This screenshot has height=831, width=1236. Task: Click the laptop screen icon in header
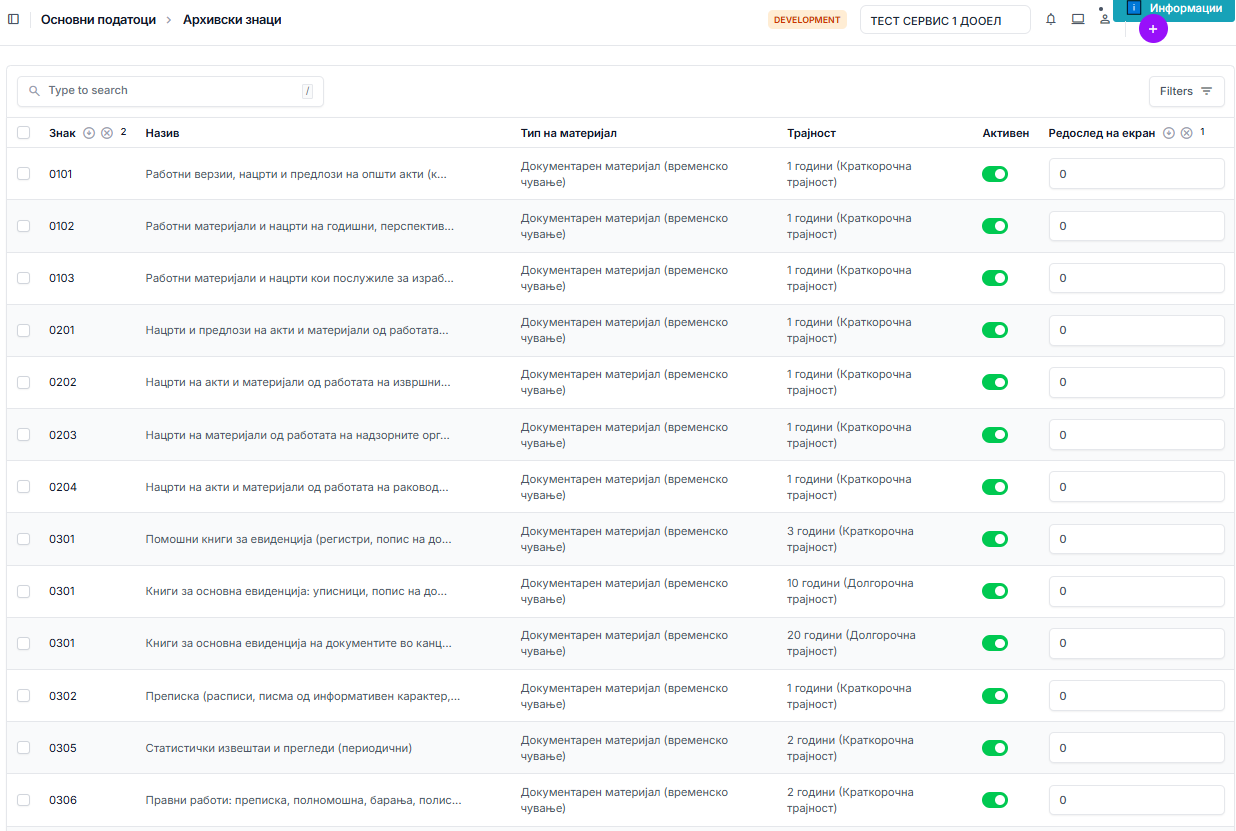pyautogui.click(x=1078, y=19)
